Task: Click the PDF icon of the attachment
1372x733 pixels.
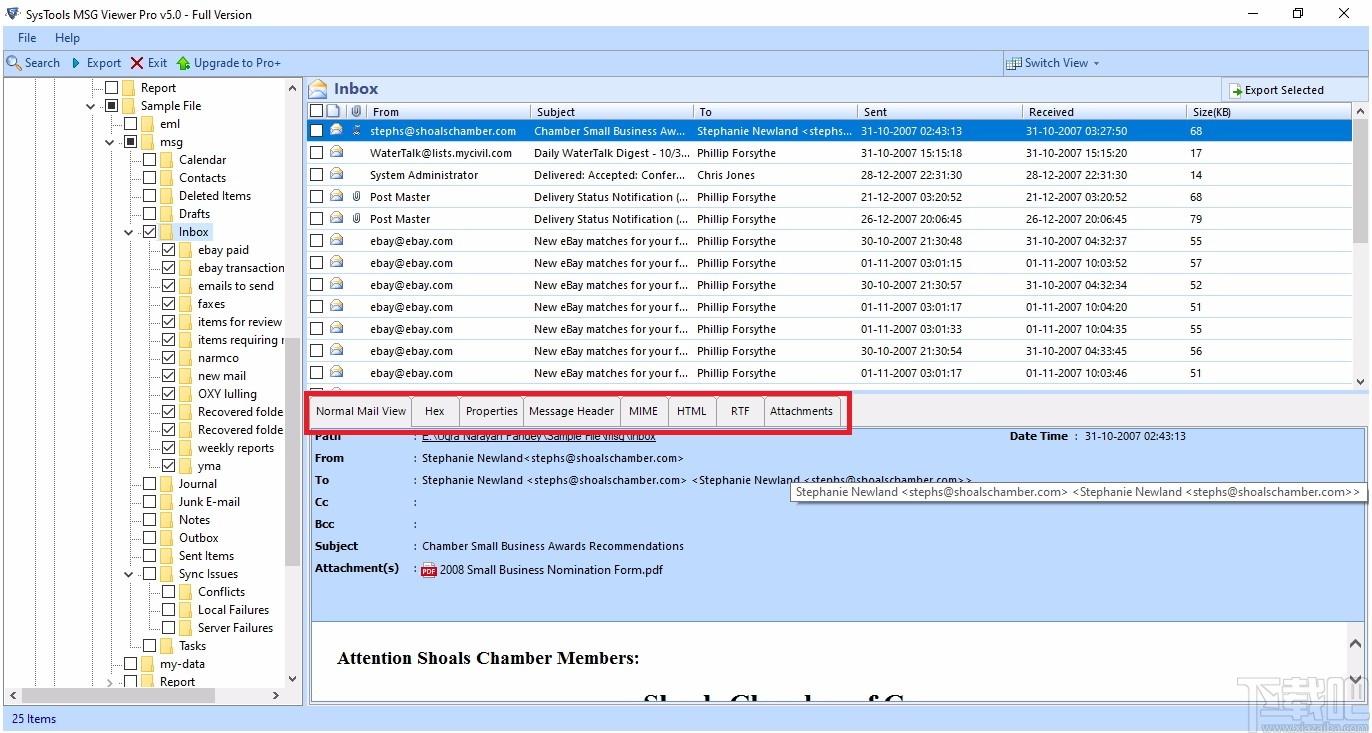Action: point(429,570)
